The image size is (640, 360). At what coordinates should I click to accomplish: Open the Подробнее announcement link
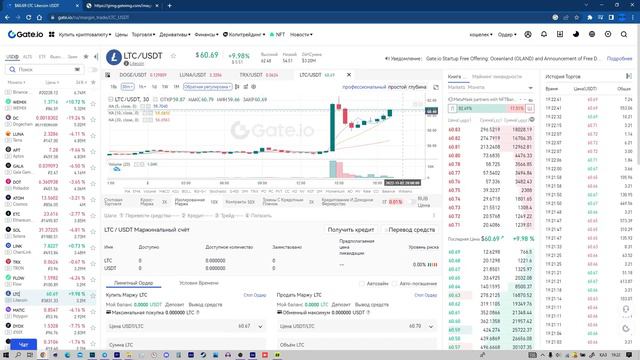tap(619, 59)
